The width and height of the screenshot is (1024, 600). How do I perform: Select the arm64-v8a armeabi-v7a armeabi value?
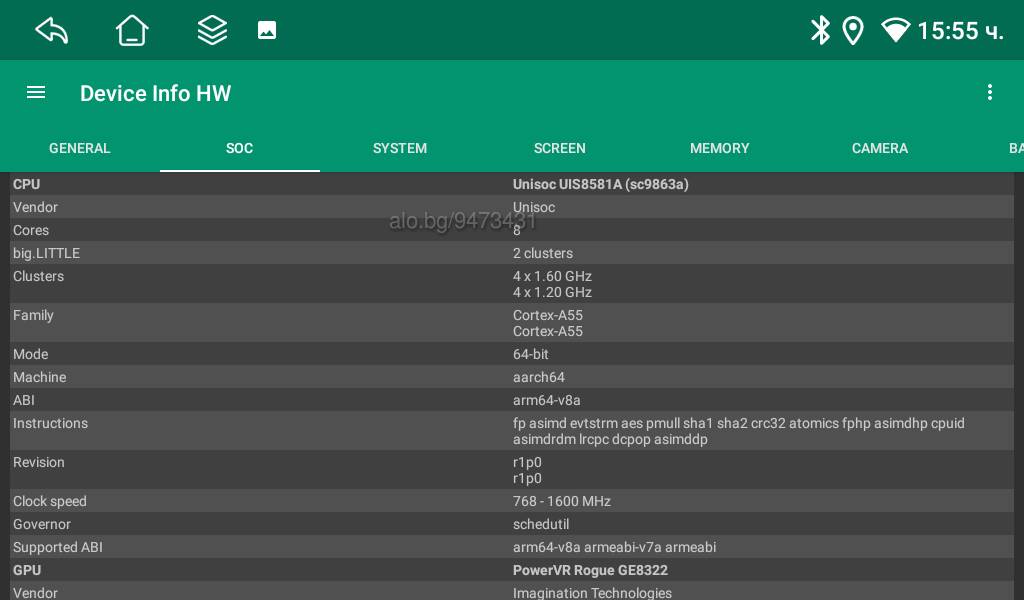615,547
